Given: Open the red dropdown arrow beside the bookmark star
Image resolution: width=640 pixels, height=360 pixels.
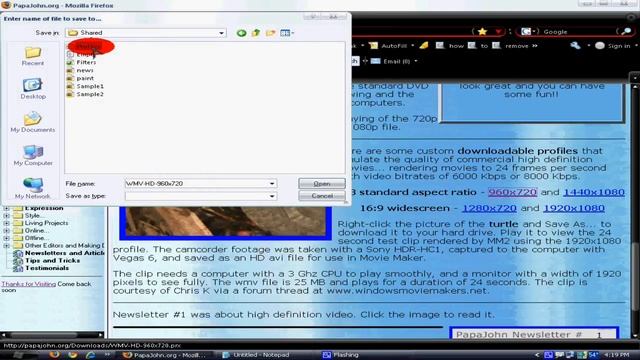Looking at the screenshot, I should coord(498,31).
